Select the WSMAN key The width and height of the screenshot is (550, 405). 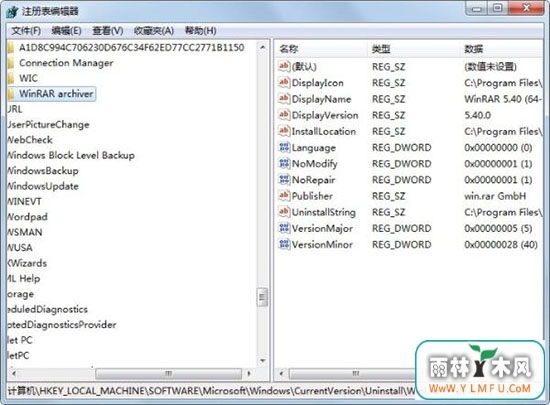tap(25, 232)
